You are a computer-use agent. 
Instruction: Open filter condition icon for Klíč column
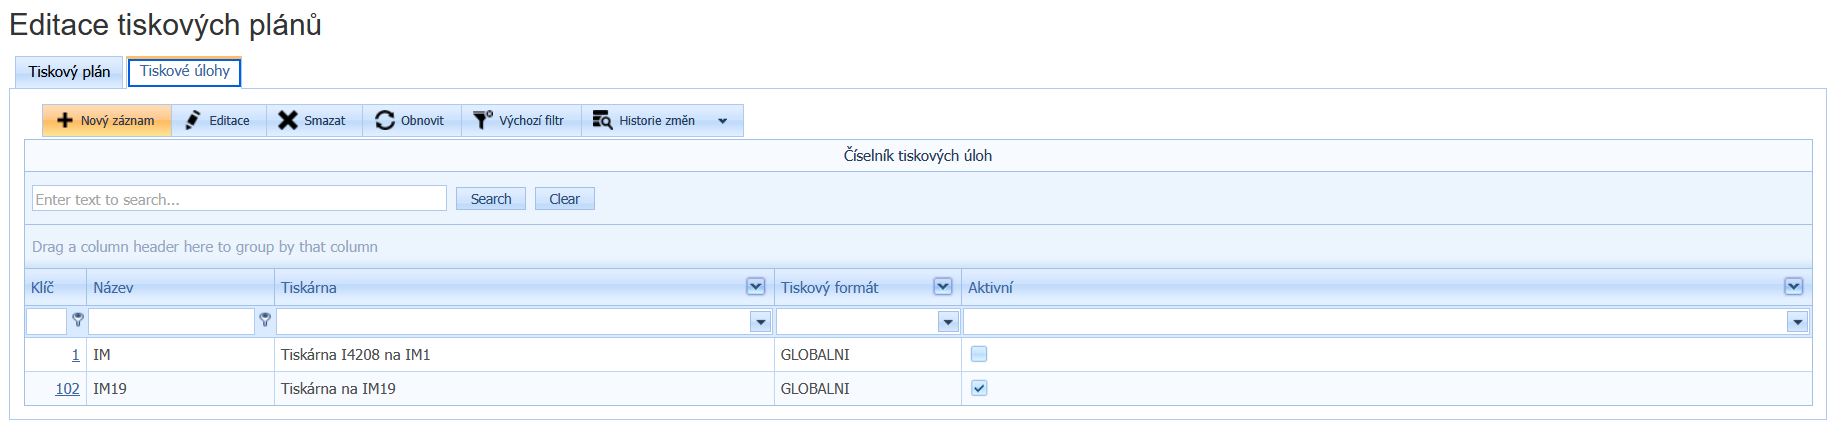(77, 320)
